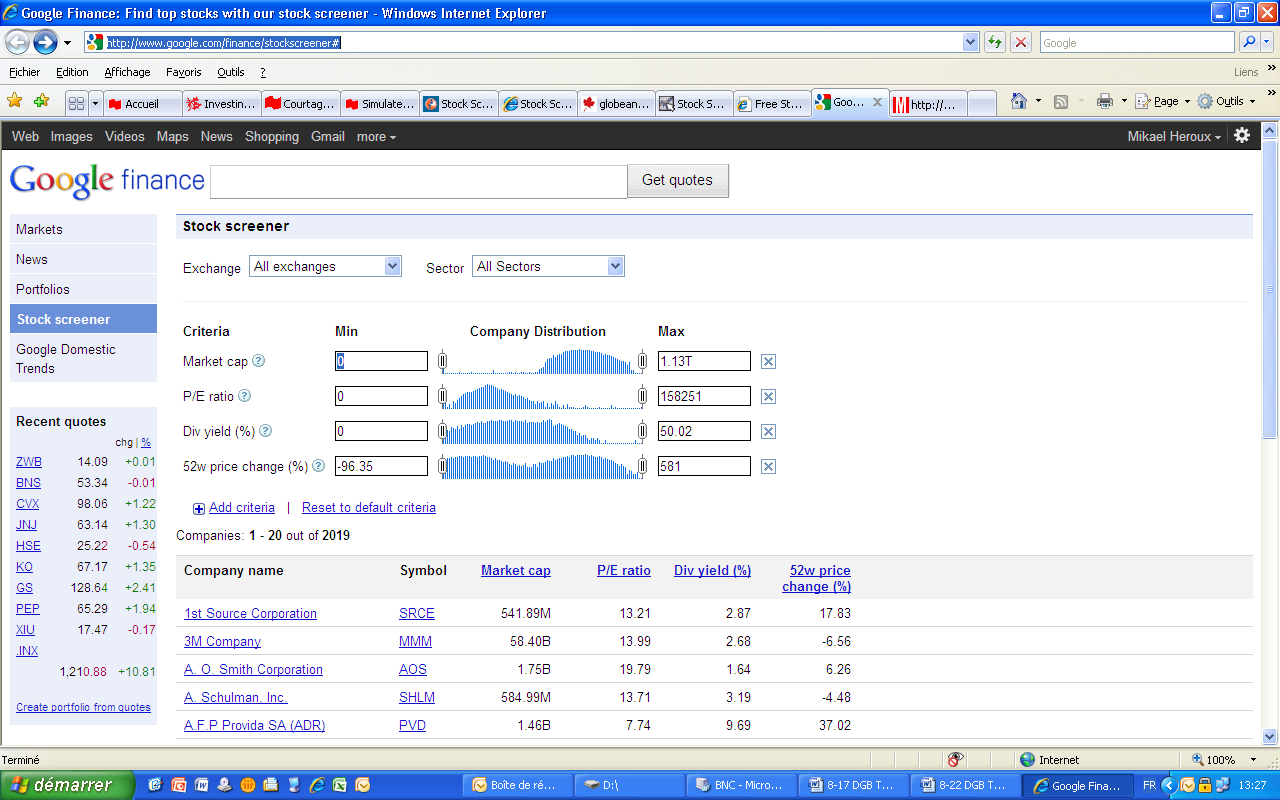Remove the Div yield criterion
The width and height of the screenshot is (1280, 800).
pyautogui.click(x=768, y=432)
